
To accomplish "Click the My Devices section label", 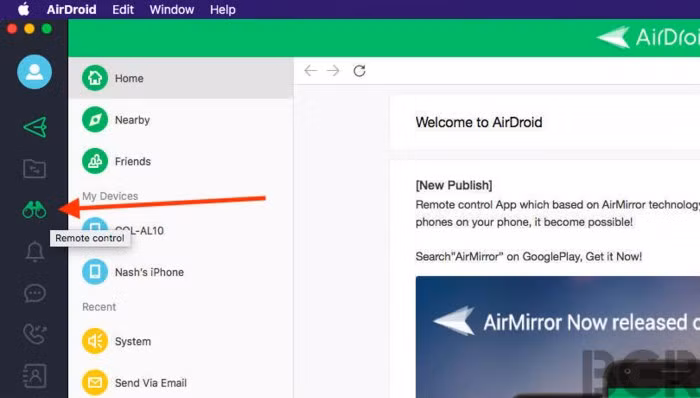I will click(110, 196).
